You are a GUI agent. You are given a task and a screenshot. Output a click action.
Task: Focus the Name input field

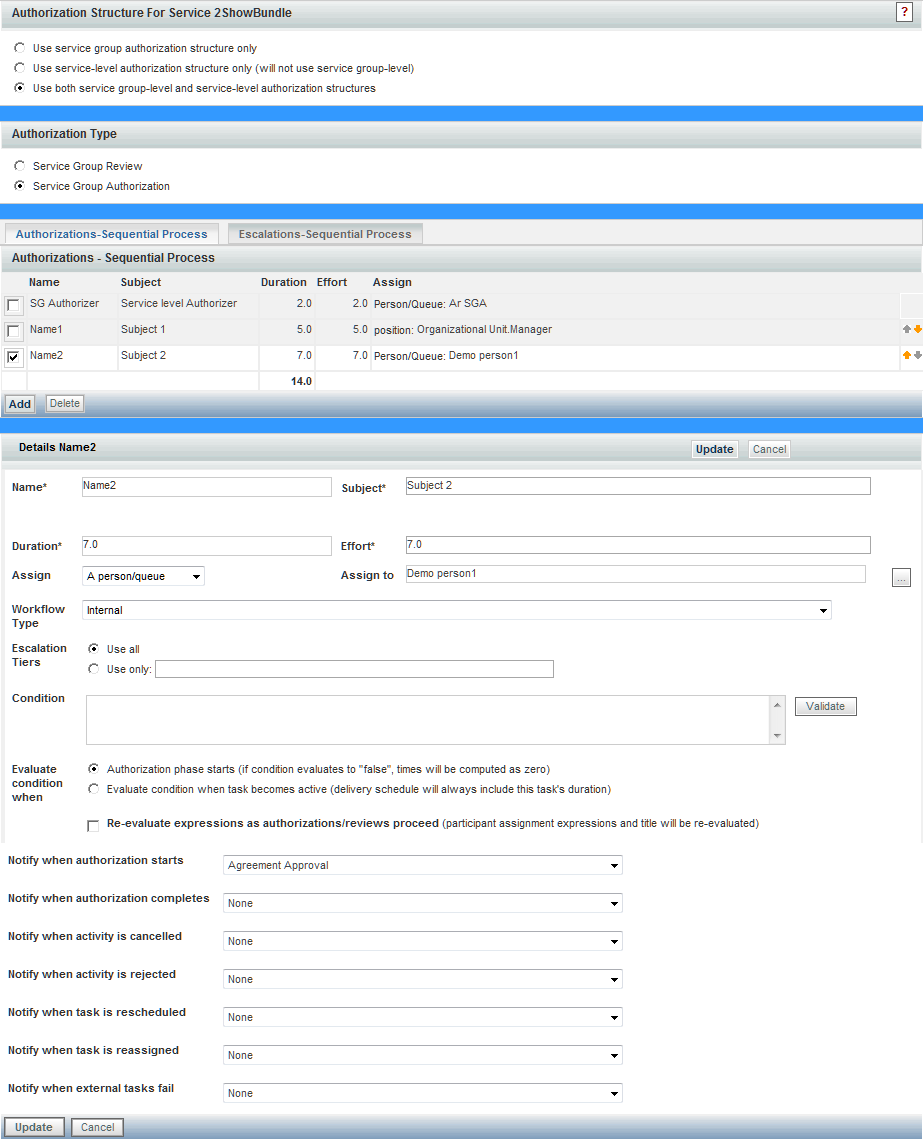tap(207, 487)
